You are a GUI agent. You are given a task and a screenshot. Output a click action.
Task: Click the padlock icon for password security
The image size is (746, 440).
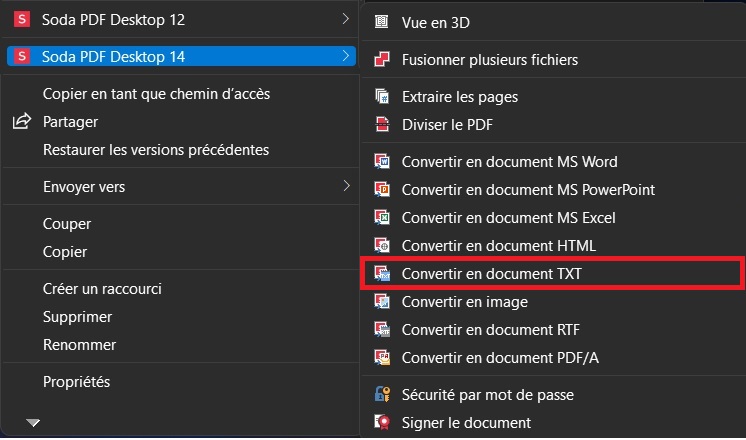click(382, 394)
